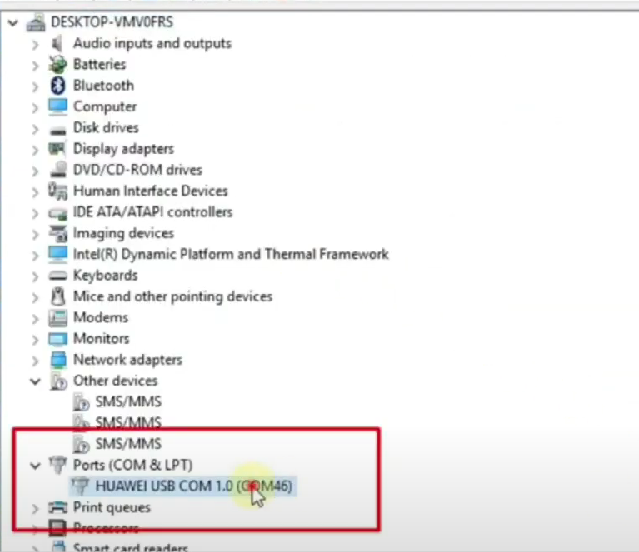Click the Audio inputs and outputs speaker icon

(57, 43)
